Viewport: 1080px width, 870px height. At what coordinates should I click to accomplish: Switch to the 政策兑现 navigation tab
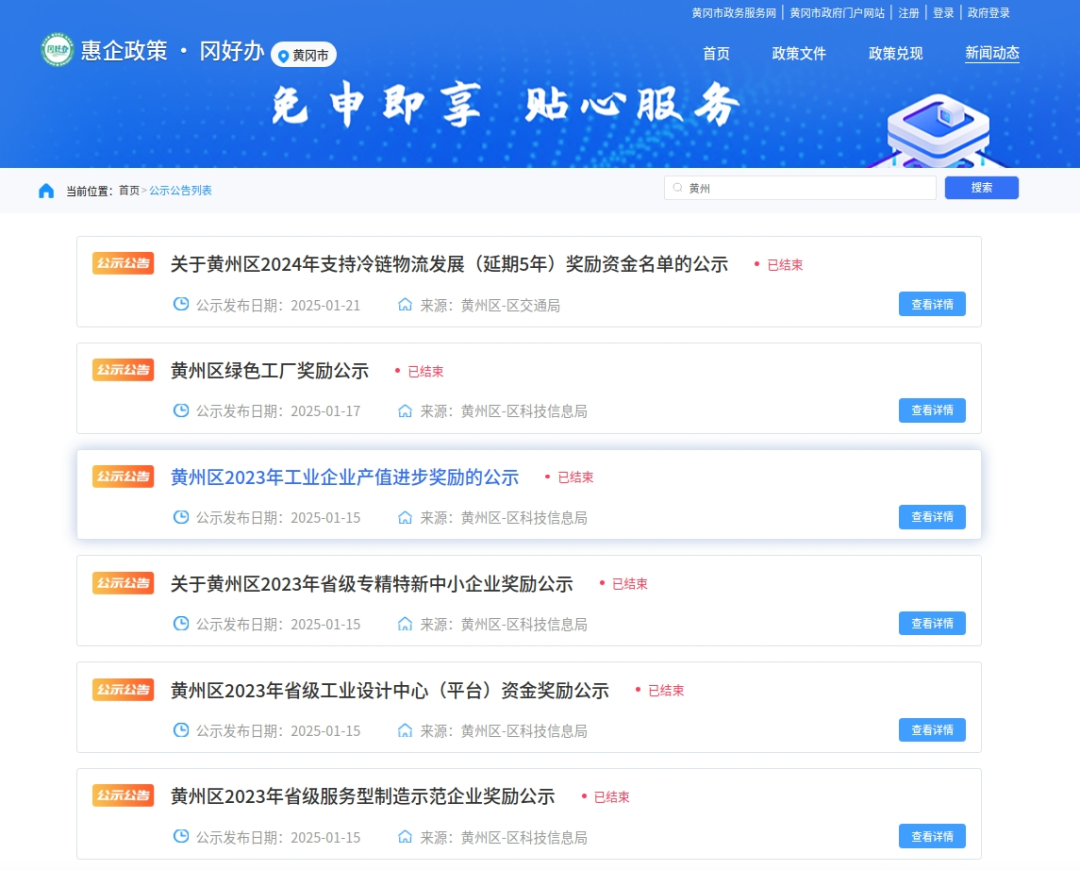pyautogui.click(x=895, y=54)
